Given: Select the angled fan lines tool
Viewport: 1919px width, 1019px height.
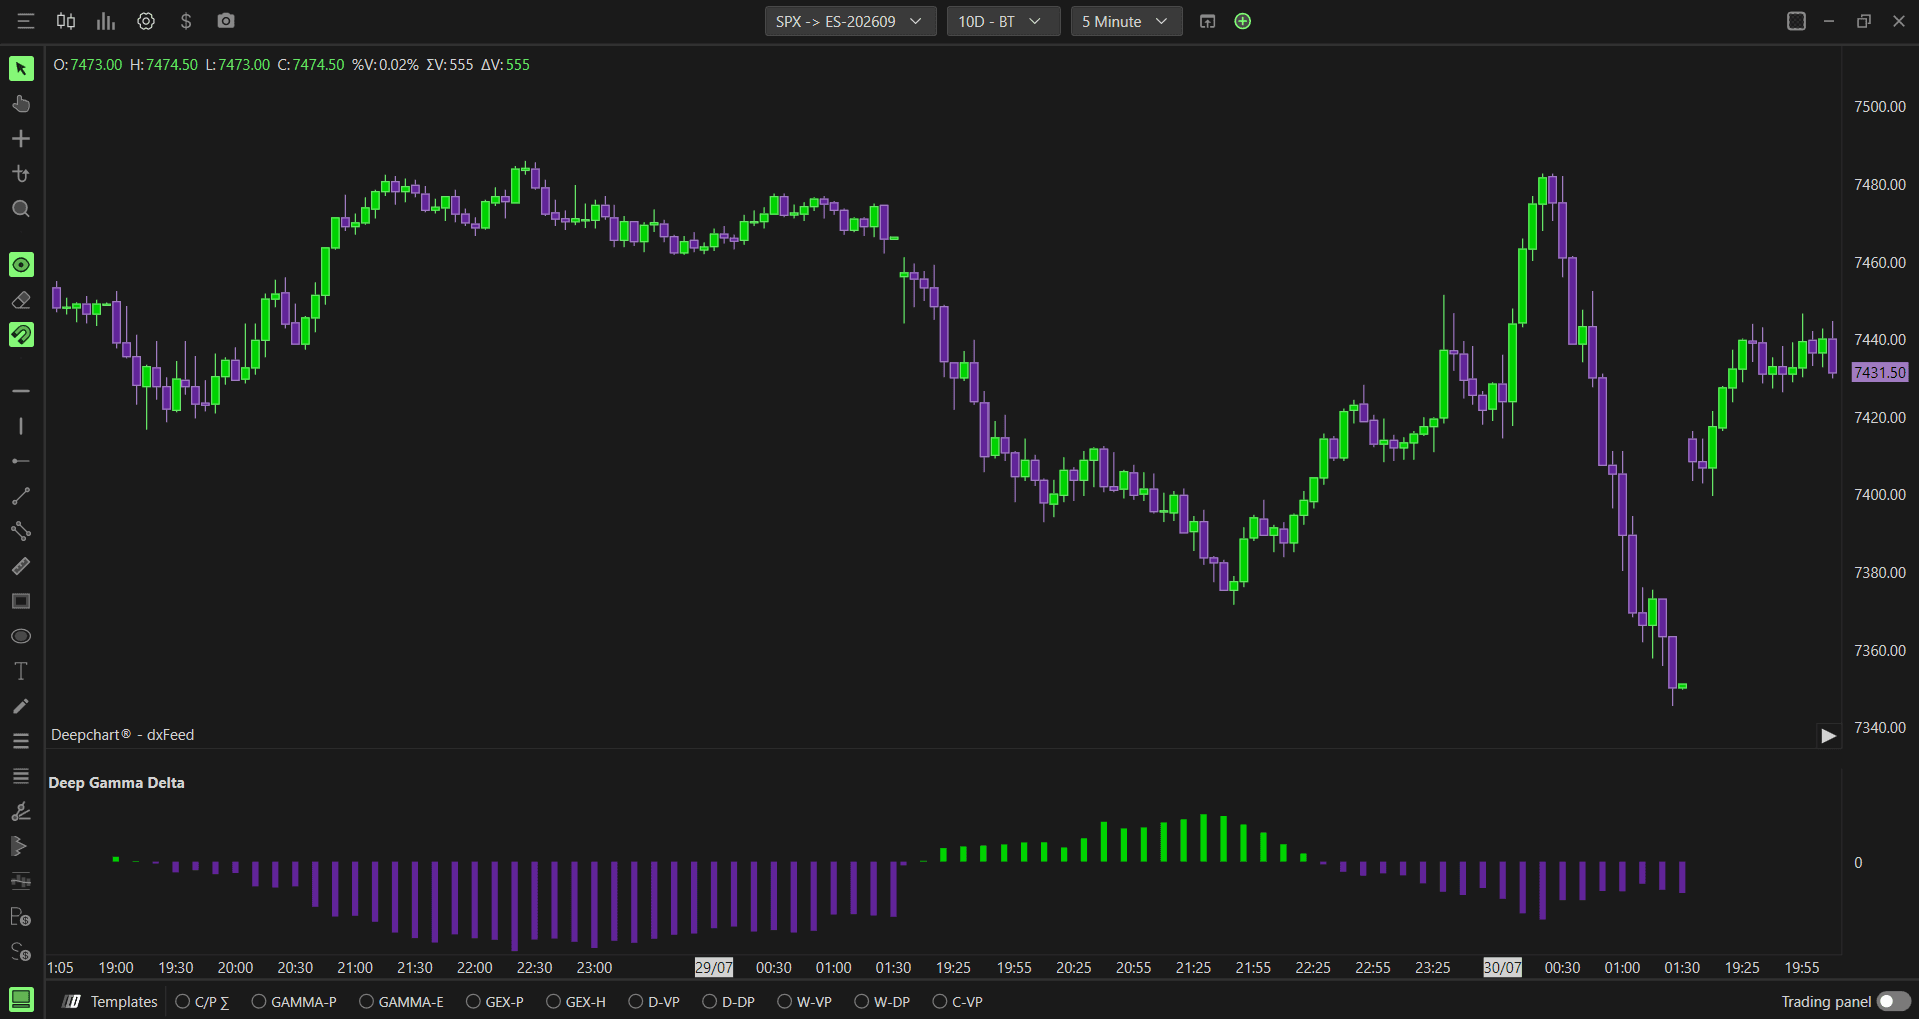Looking at the screenshot, I should coord(21,811).
